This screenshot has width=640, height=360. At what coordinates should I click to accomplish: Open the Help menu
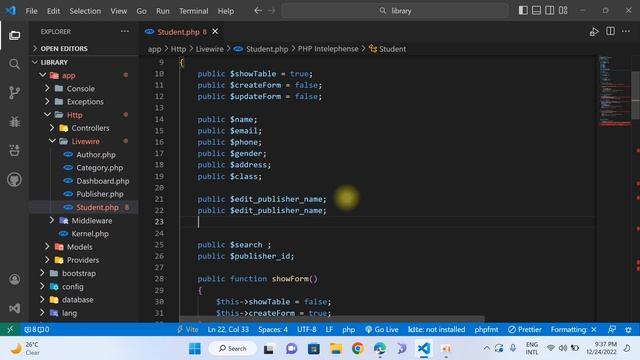tap(226, 11)
